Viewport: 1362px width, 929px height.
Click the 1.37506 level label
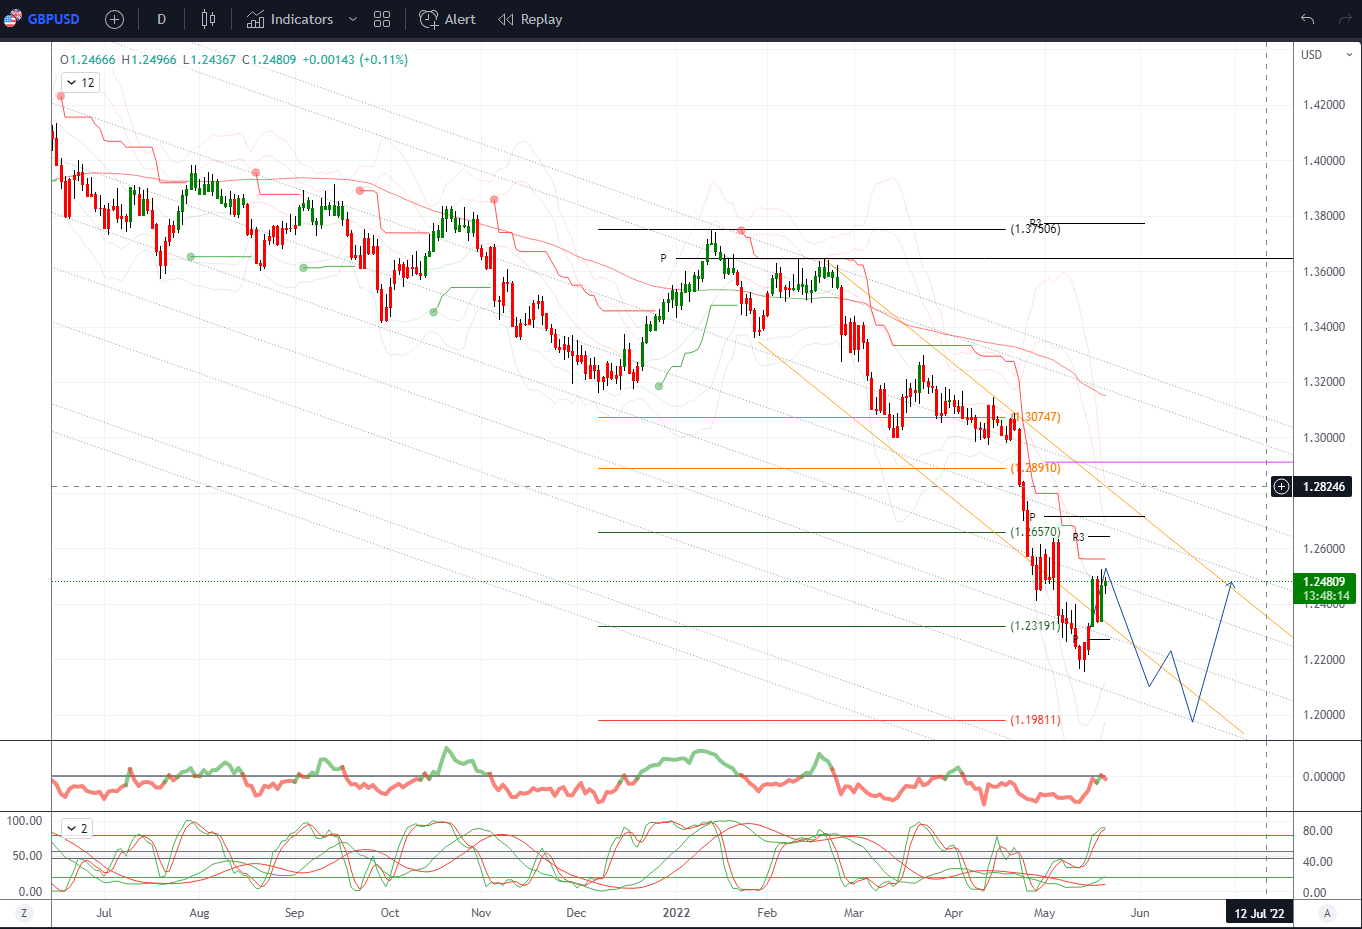click(x=1035, y=229)
